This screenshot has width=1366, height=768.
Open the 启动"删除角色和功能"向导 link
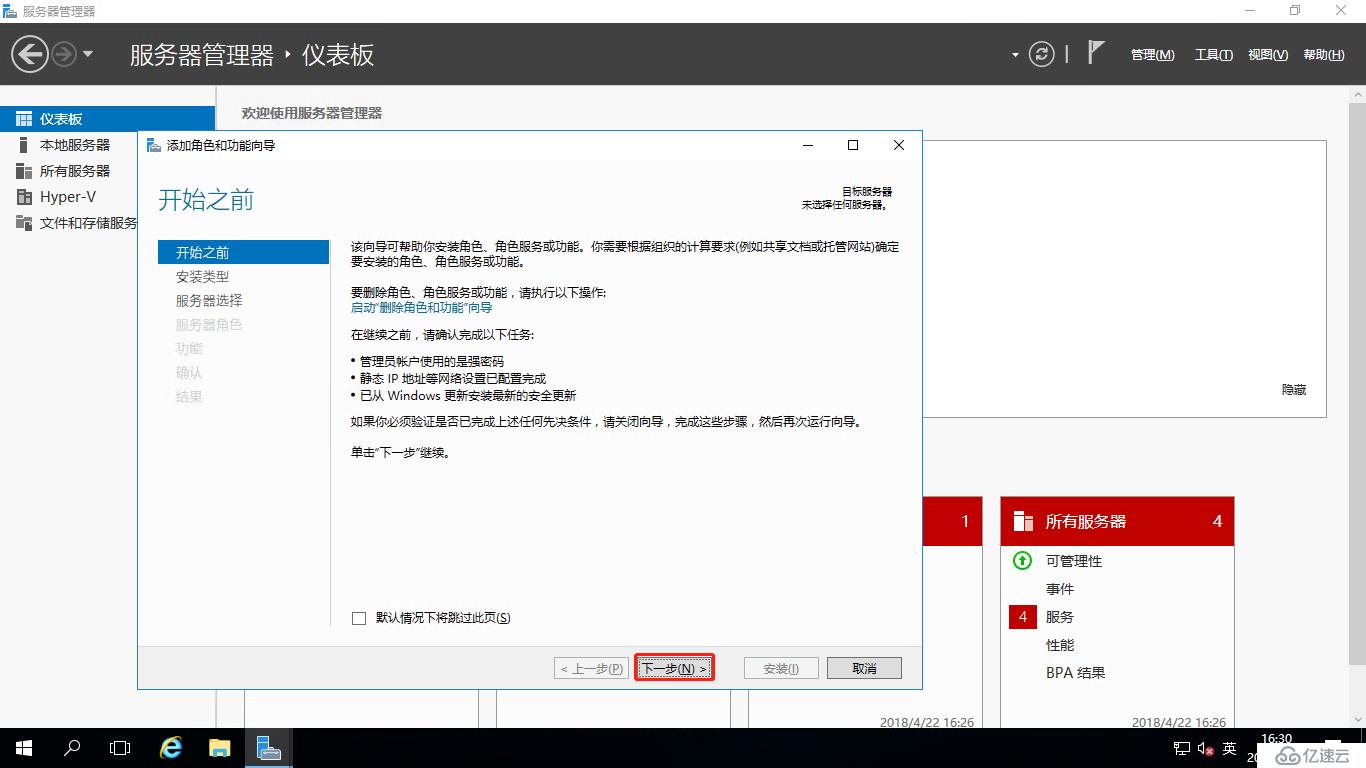[421, 308]
